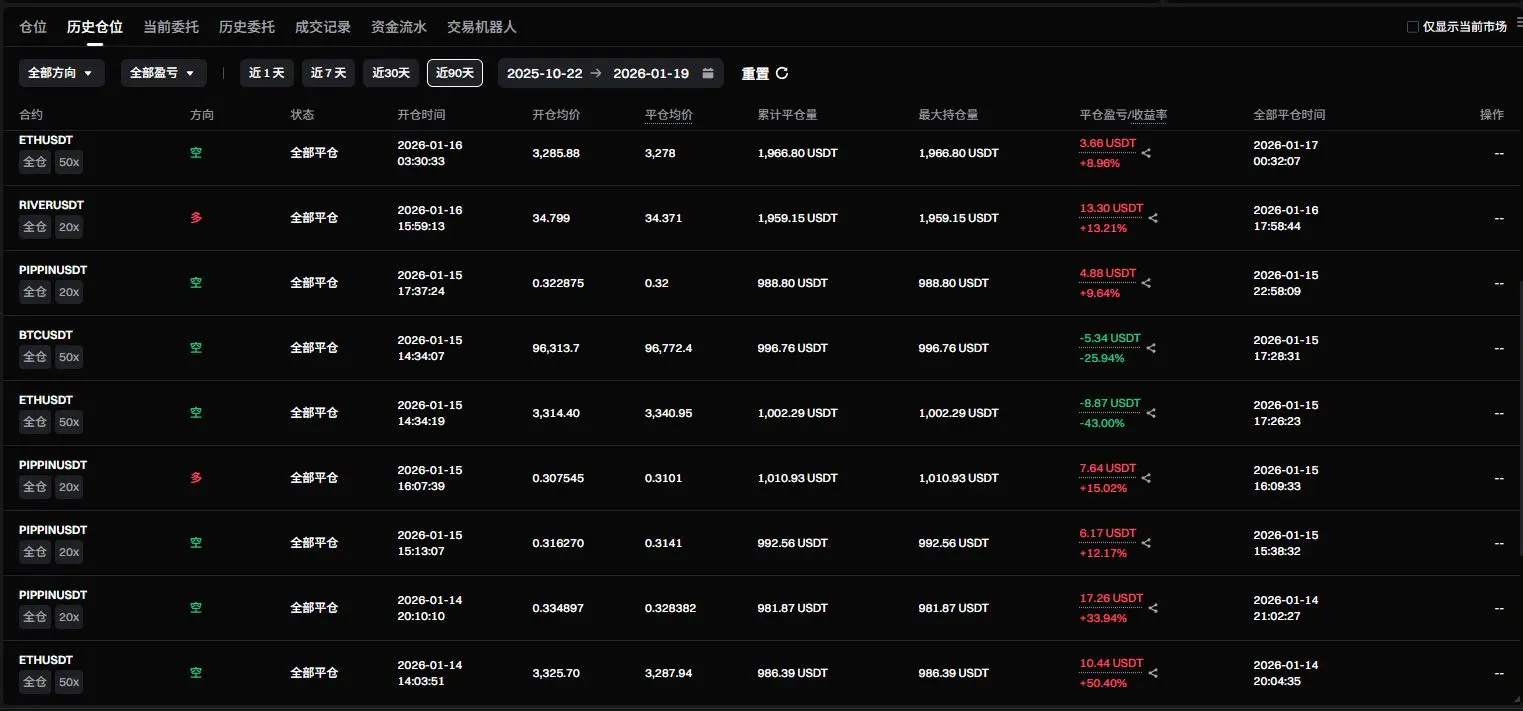Viewport: 1523px width, 711px height.
Task: Enable 仅显示当前市场 checkbox
Action: click(1412, 27)
